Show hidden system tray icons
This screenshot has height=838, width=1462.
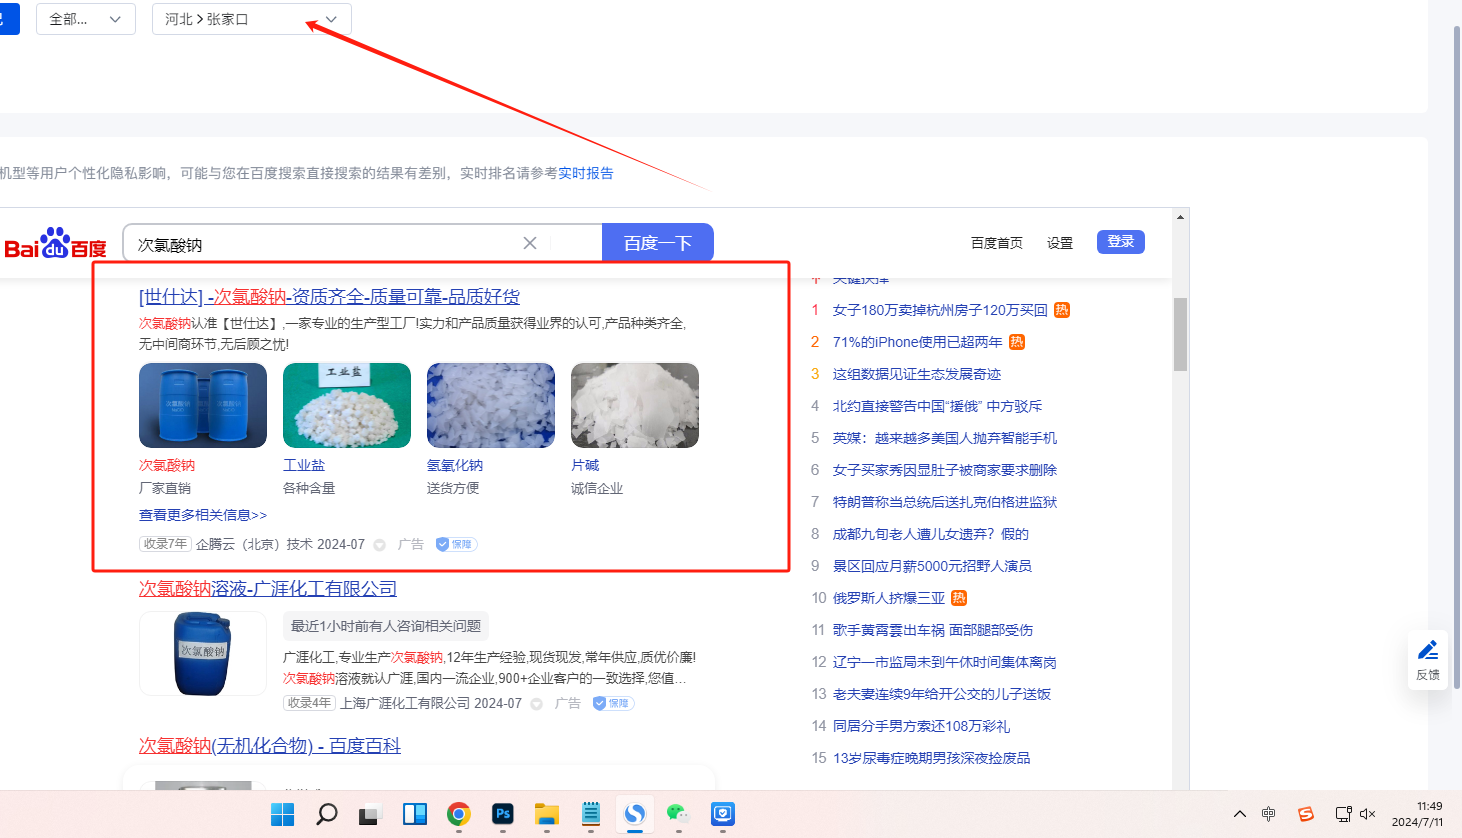(x=1240, y=814)
